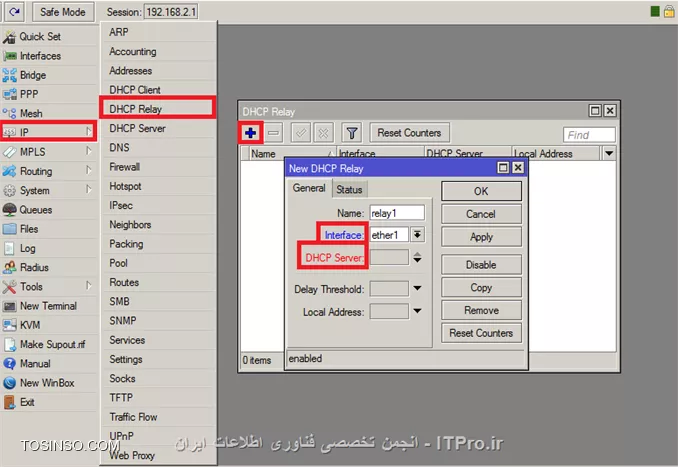Screen dimensions: 678x467
Task: Open Radius in the sidebar
Action: tap(48, 267)
